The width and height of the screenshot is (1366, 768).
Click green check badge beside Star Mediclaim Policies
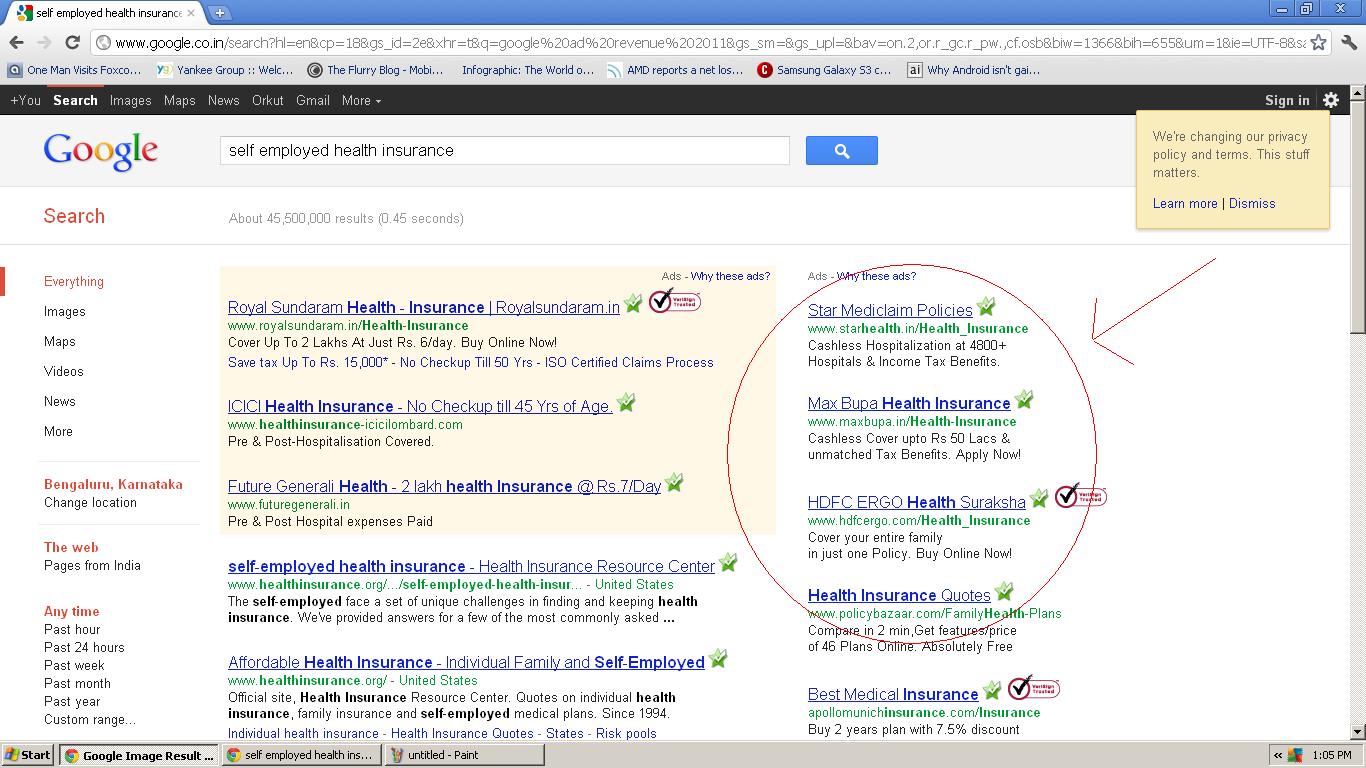[x=986, y=306]
